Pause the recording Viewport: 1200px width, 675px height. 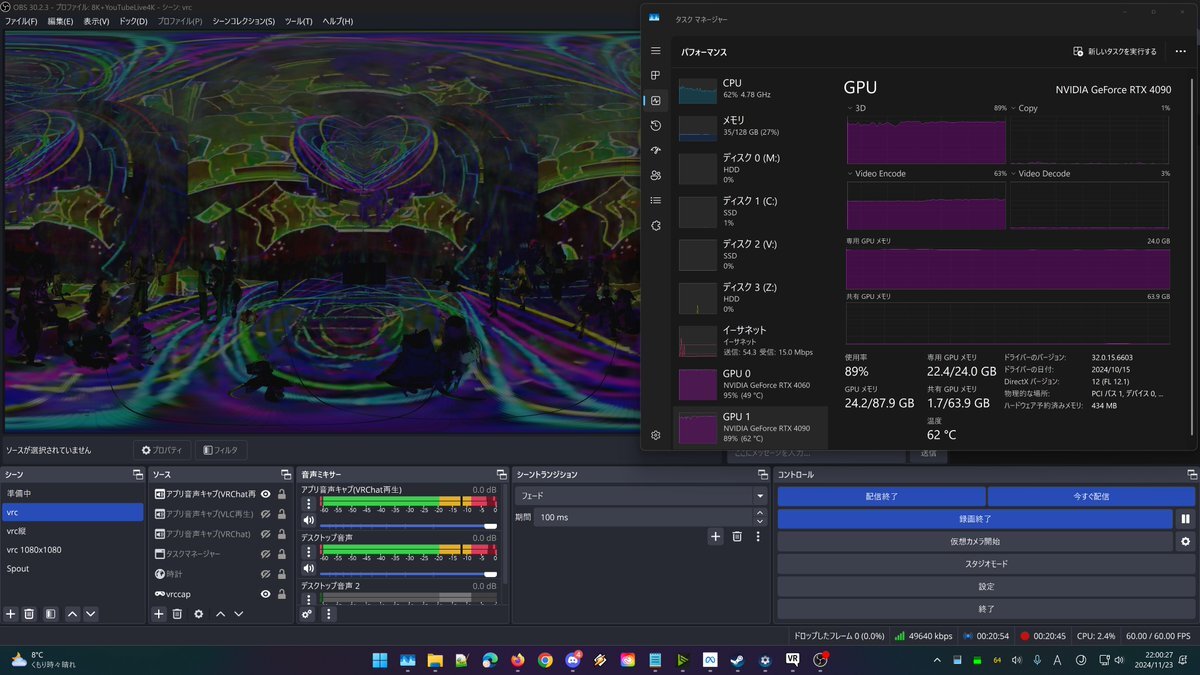point(1186,519)
